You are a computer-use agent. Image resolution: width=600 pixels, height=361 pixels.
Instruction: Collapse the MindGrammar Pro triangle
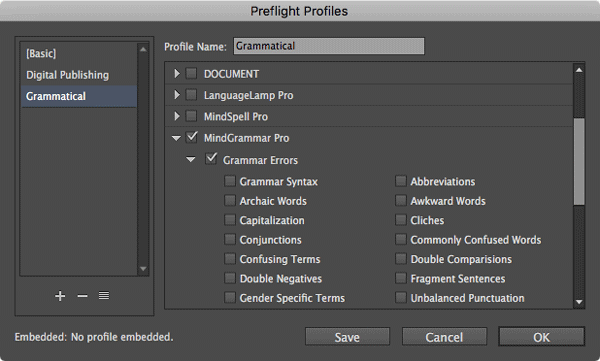176,138
